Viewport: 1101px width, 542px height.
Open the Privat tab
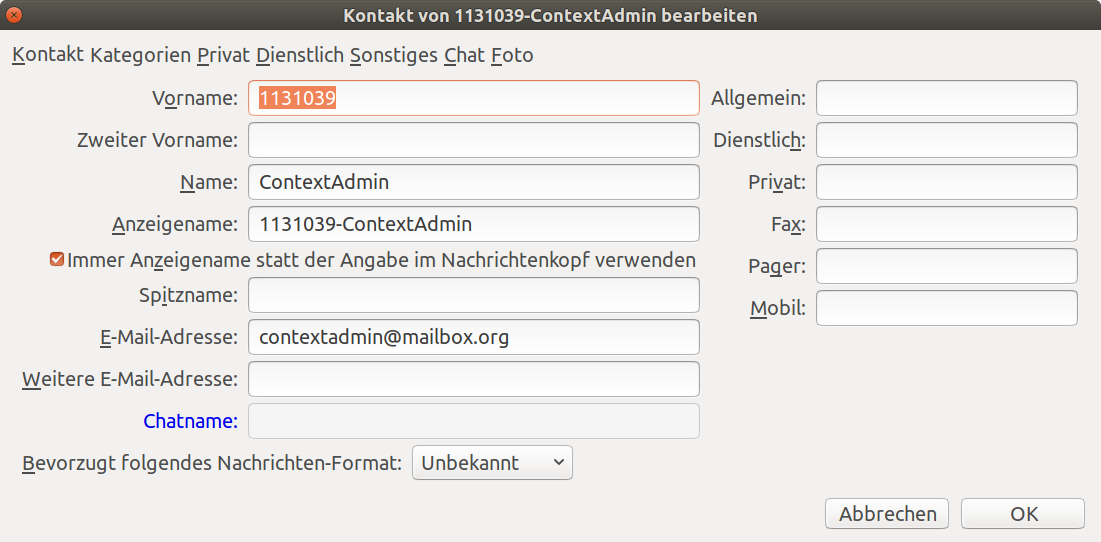click(223, 56)
